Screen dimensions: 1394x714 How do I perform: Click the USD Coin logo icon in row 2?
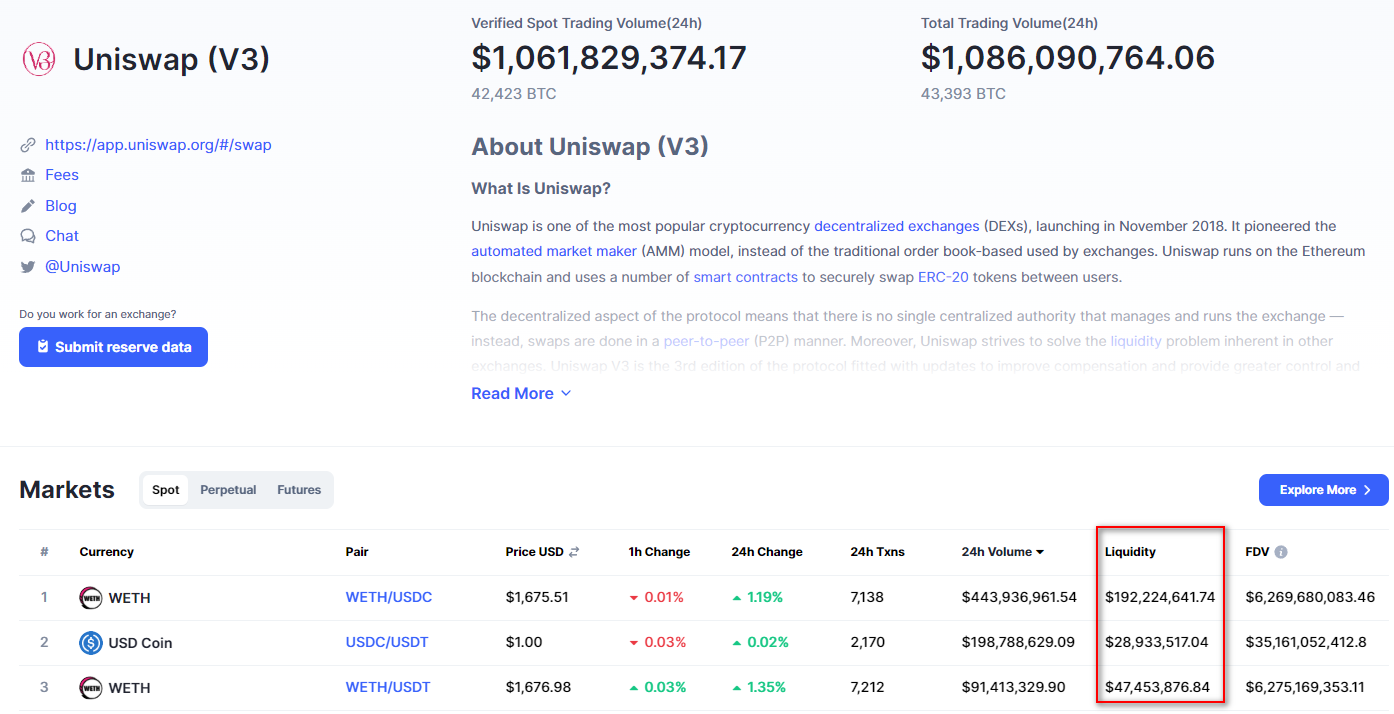tap(91, 643)
